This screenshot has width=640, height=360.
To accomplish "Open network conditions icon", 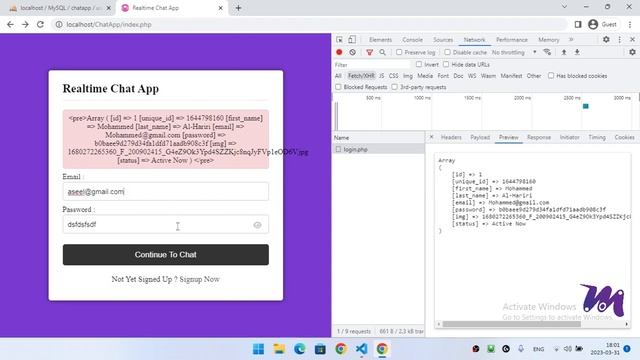I will [x=547, y=52].
